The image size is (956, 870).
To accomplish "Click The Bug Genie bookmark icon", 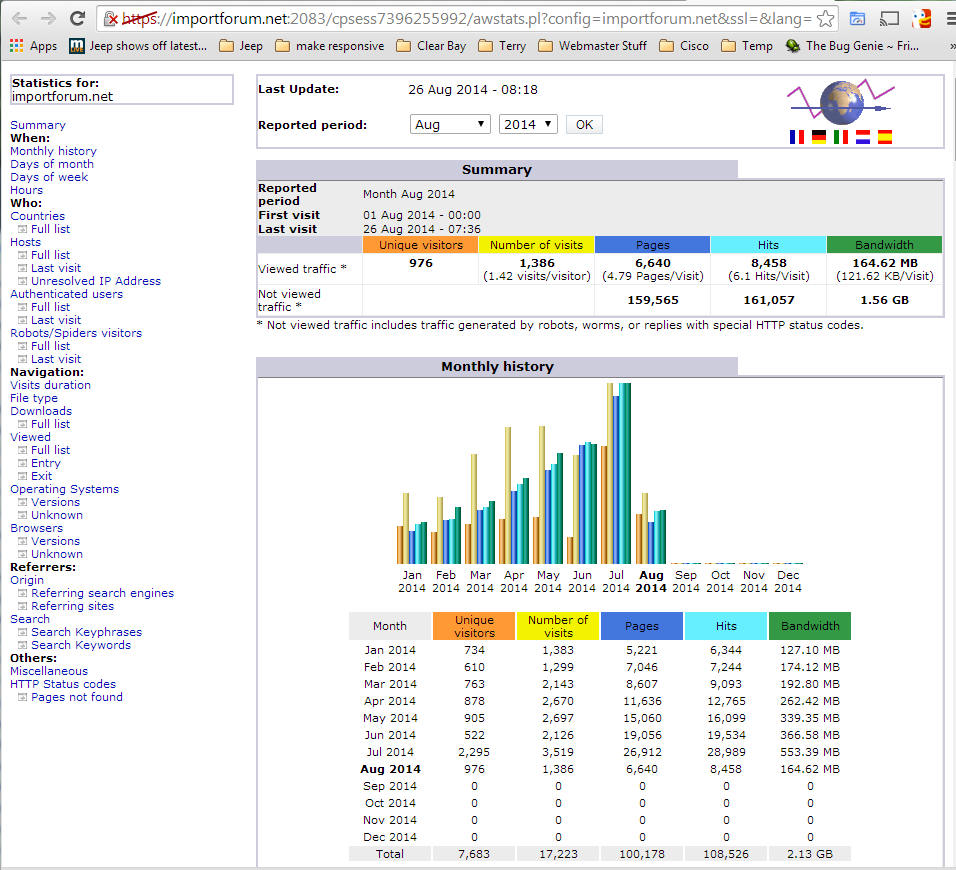I will pos(793,46).
